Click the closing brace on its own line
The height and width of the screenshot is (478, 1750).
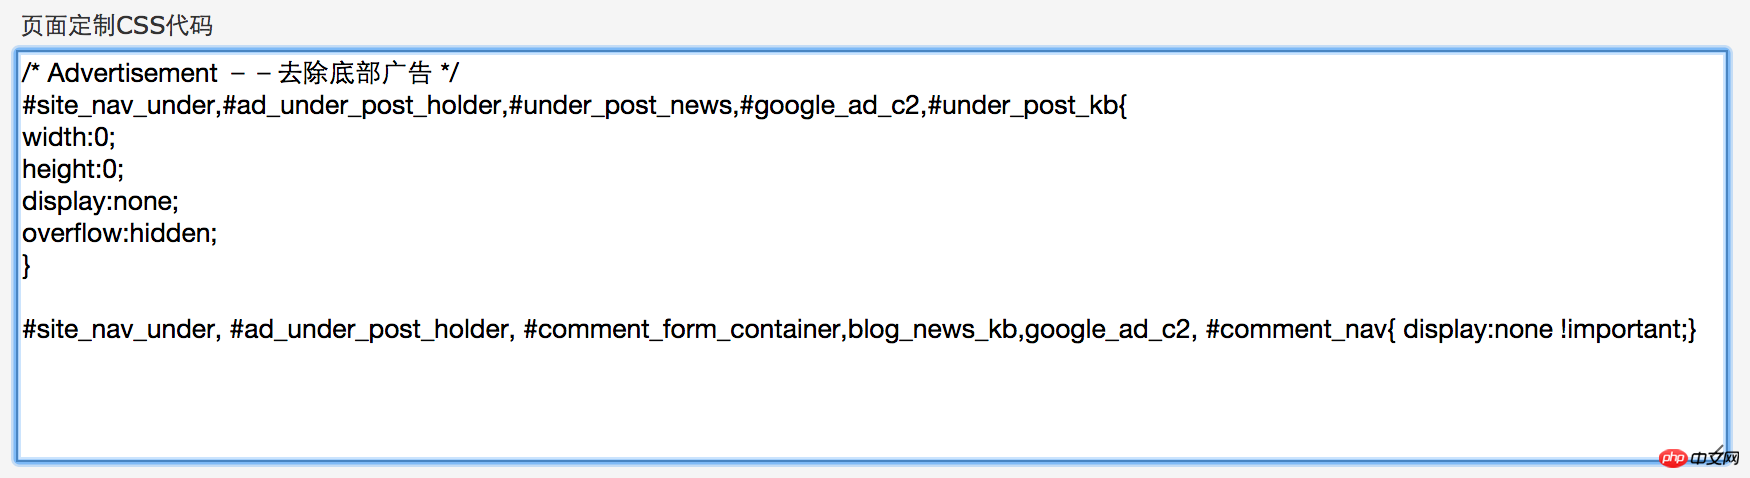click(27, 265)
